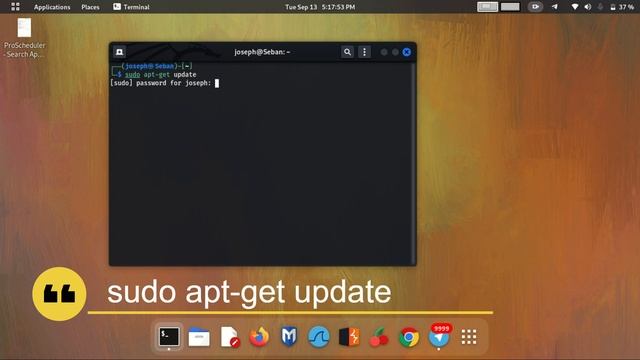Open the Applications menu in top bar
Image resolution: width=640 pixels, height=360 pixels.
[52, 7]
